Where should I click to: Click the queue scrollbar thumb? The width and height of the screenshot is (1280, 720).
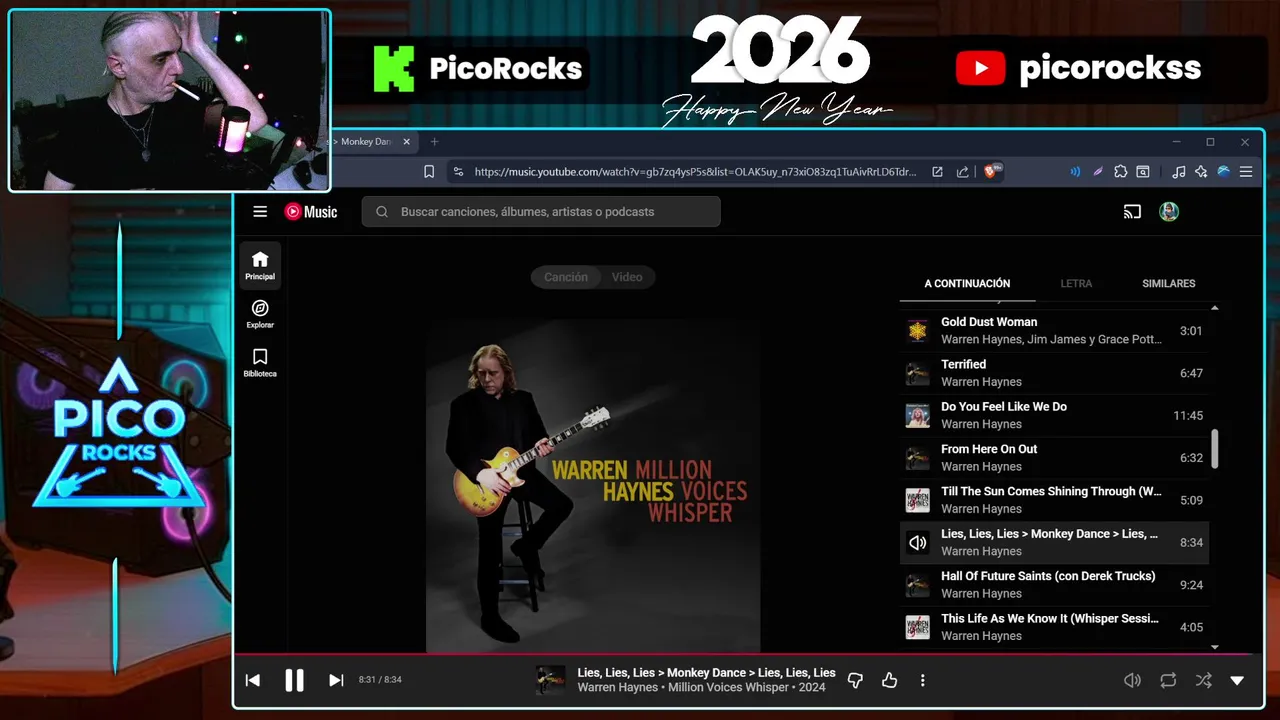coord(1215,449)
